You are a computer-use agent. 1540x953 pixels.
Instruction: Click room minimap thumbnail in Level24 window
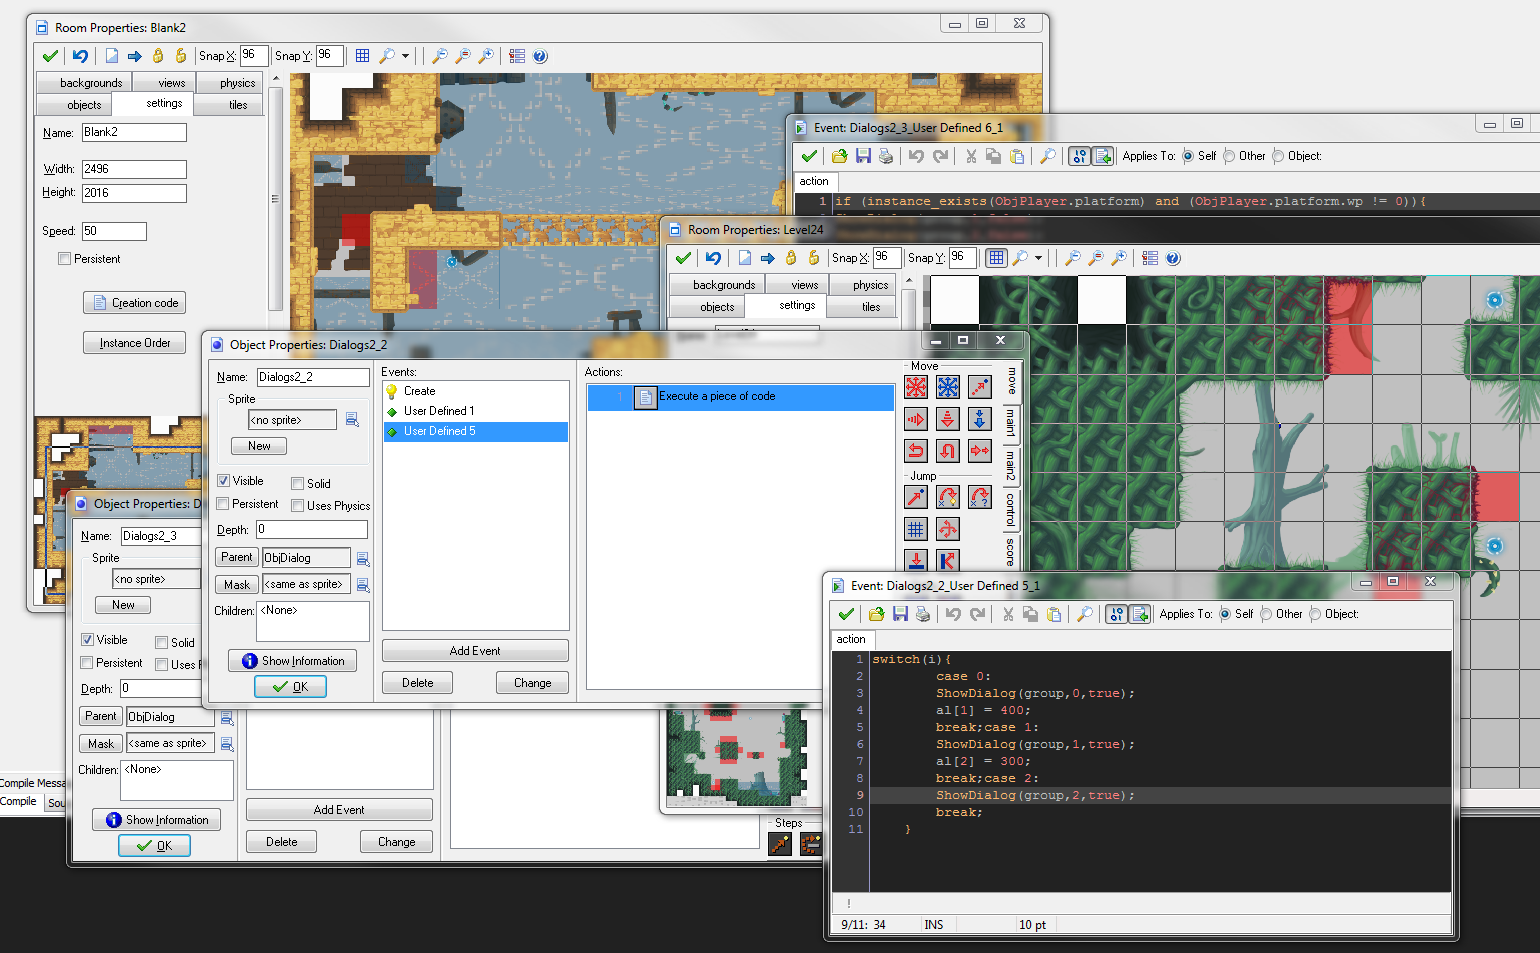(x=737, y=755)
